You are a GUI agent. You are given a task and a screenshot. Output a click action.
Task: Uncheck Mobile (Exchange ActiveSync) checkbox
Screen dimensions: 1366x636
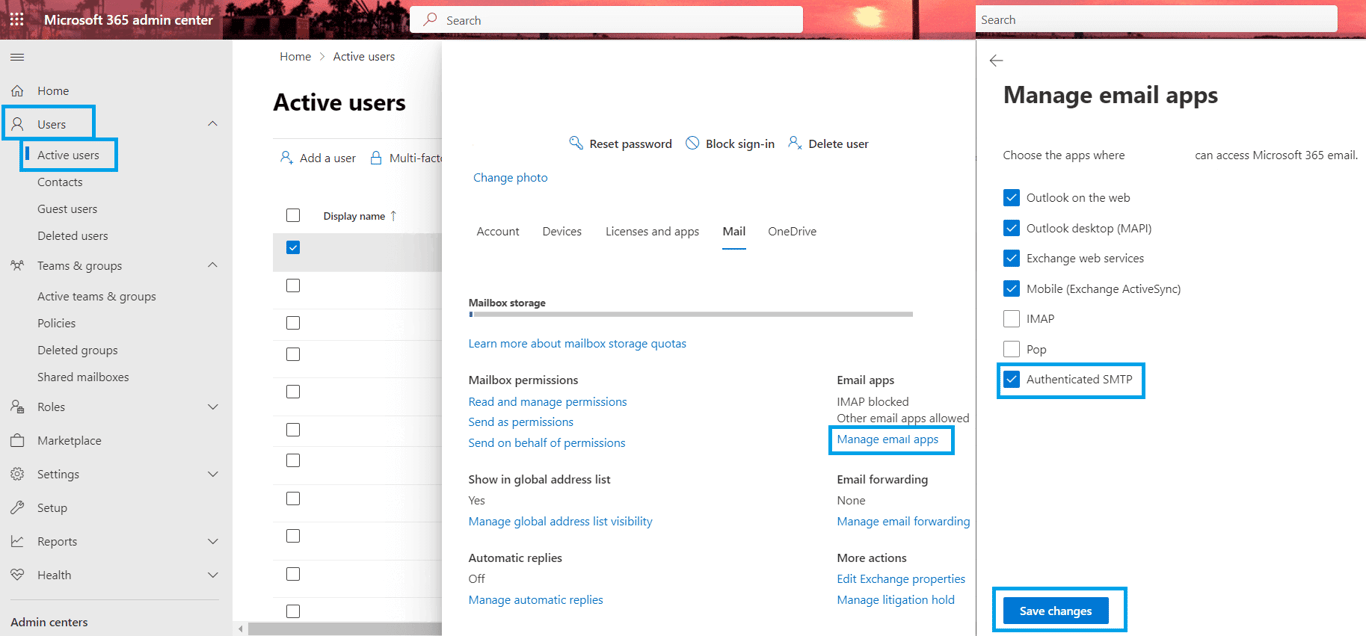point(1011,289)
